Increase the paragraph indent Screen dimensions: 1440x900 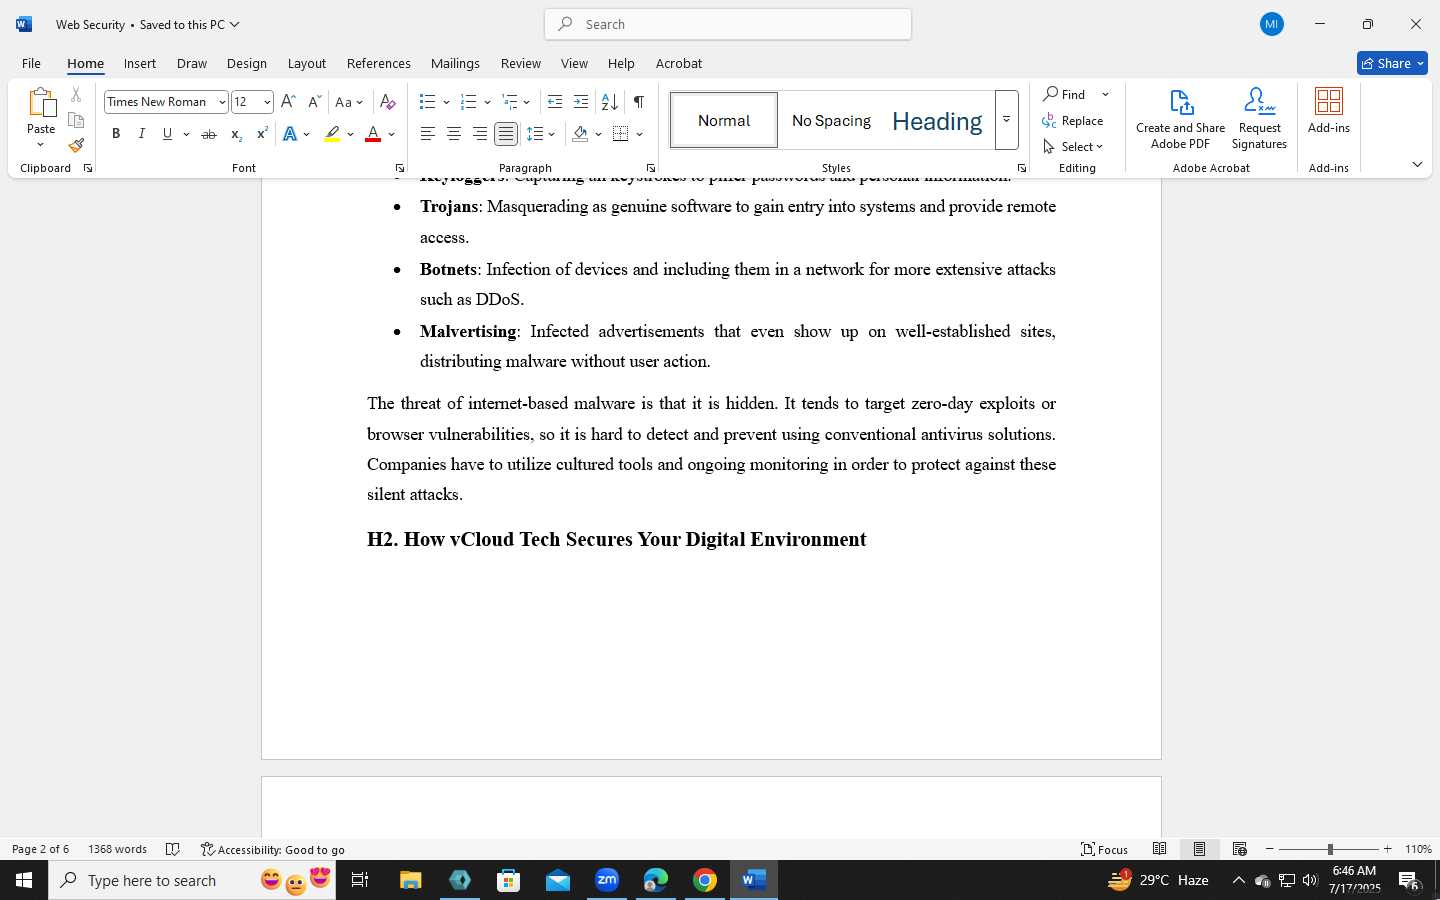(581, 102)
